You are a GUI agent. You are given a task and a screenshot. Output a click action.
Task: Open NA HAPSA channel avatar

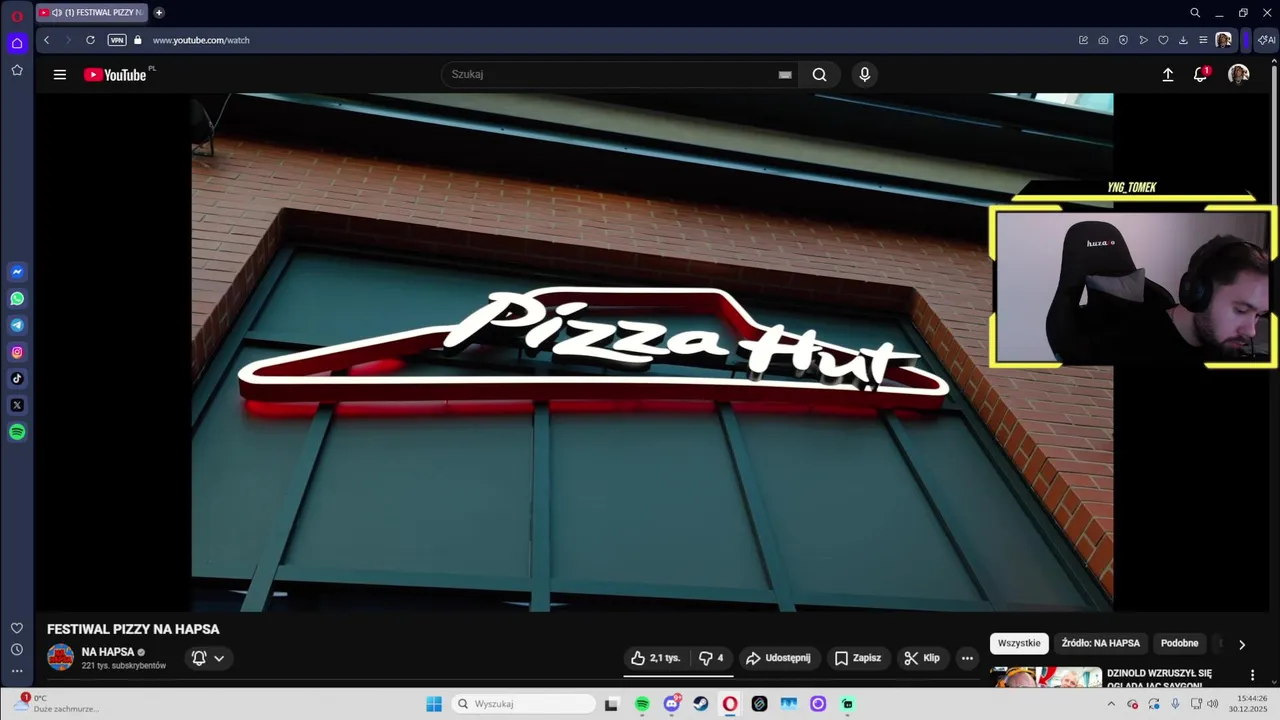click(x=61, y=658)
